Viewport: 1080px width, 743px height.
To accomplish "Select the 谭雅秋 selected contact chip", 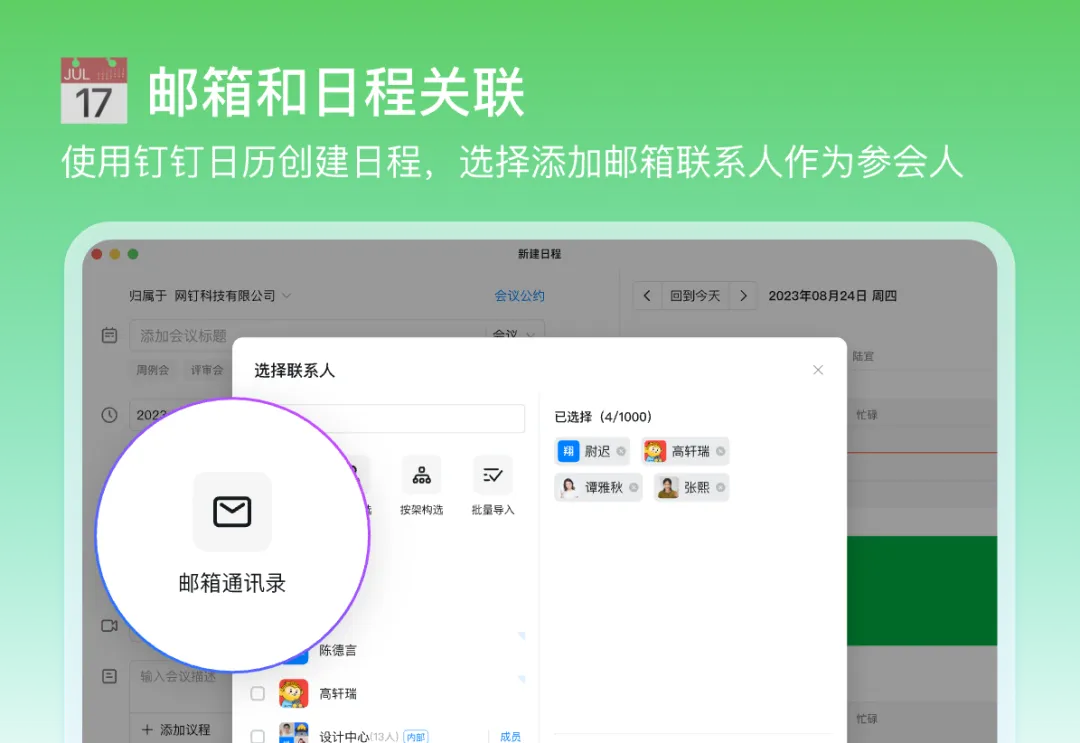I will [598, 487].
